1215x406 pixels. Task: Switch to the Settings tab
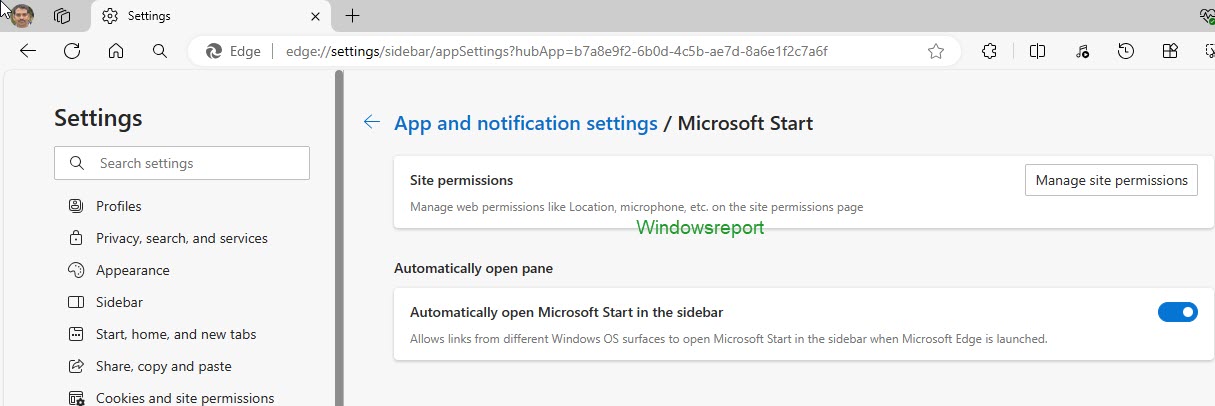pos(200,16)
